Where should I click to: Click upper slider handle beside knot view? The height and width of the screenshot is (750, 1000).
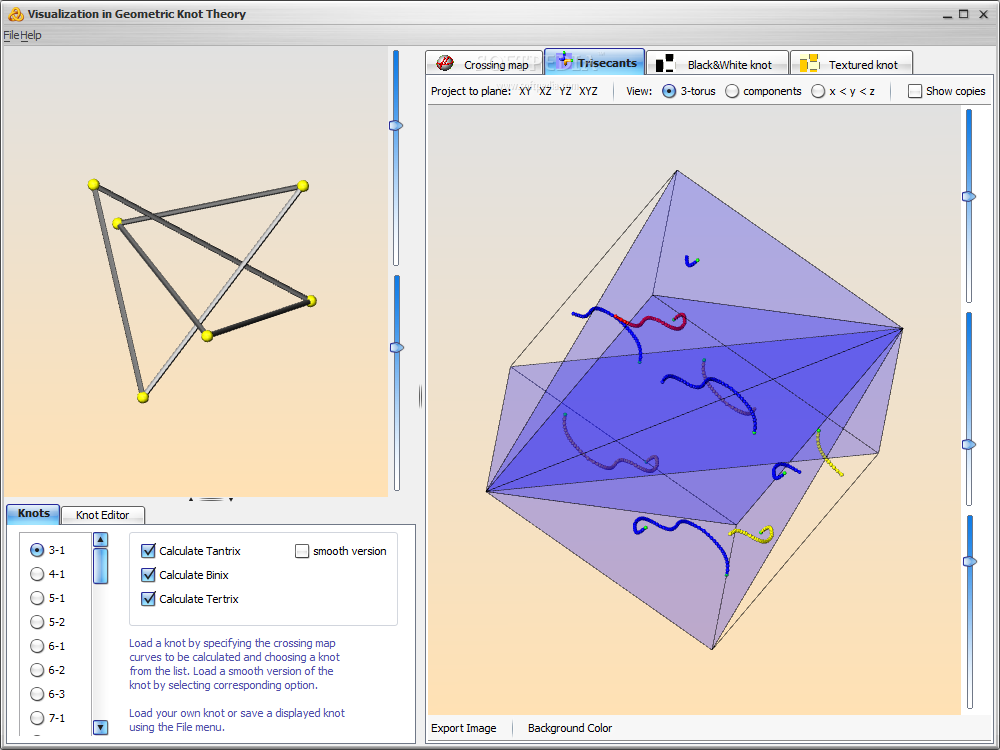tap(396, 126)
